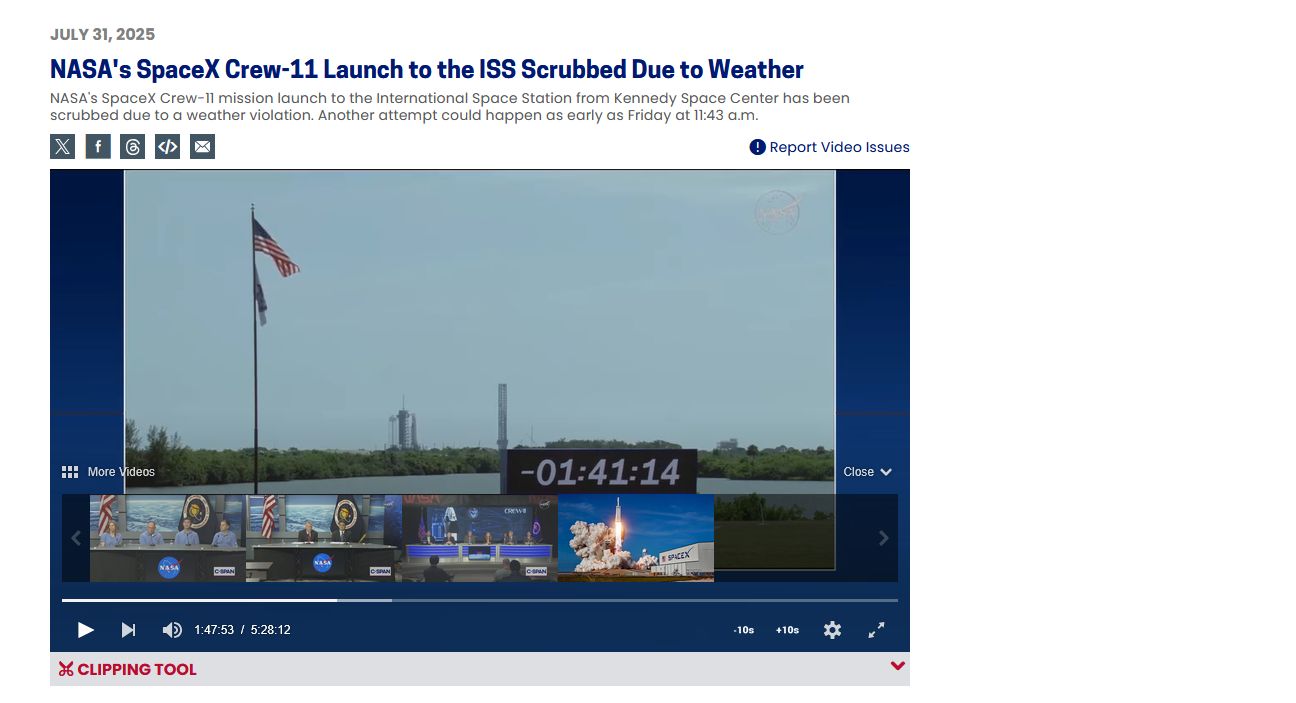The height and width of the screenshot is (703, 1296).
Task: Rewind the video 10 seconds
Action: (744, 630)
